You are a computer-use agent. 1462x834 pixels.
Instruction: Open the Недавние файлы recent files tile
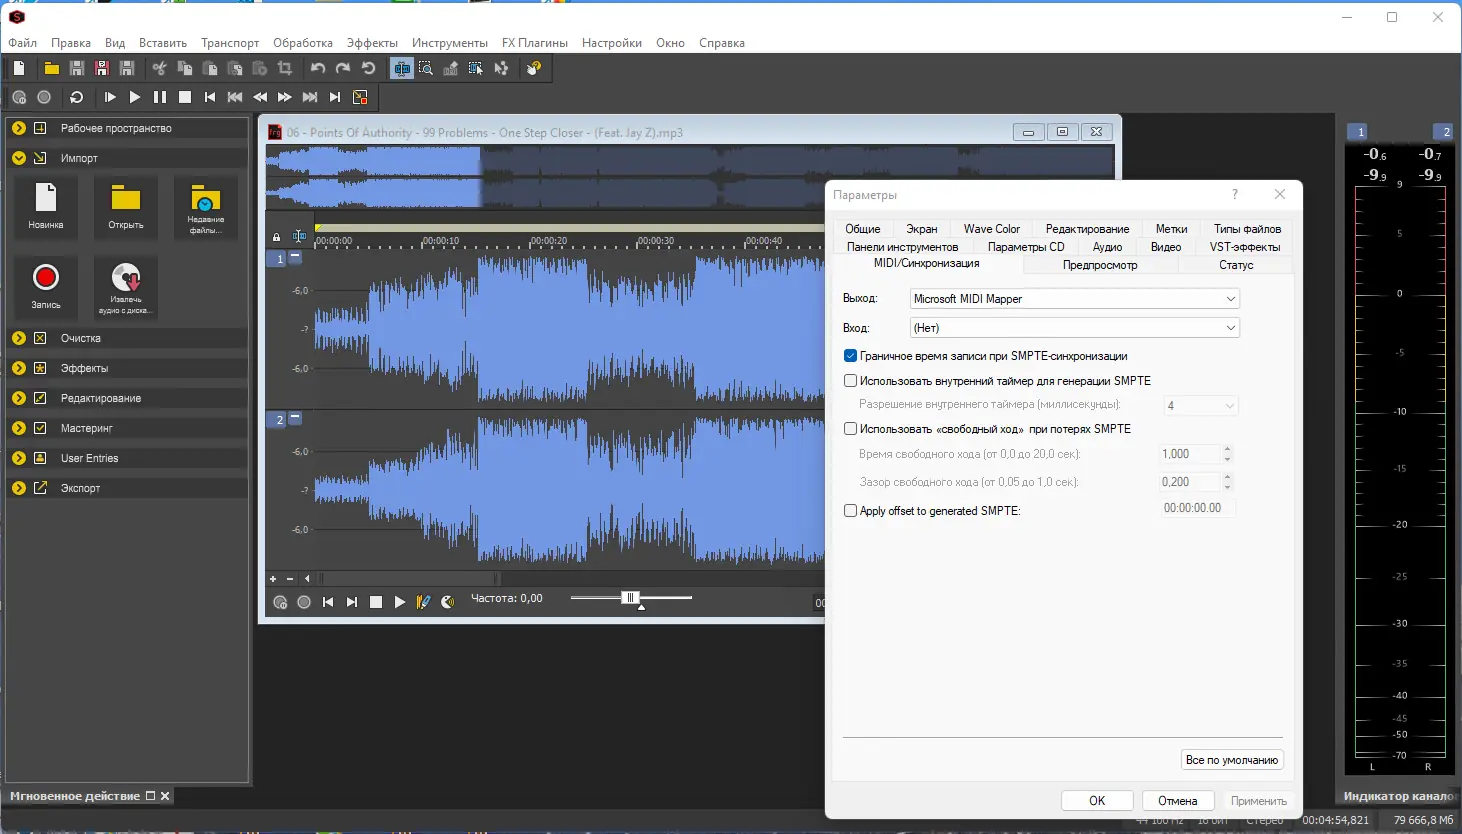tap(205, 207)
